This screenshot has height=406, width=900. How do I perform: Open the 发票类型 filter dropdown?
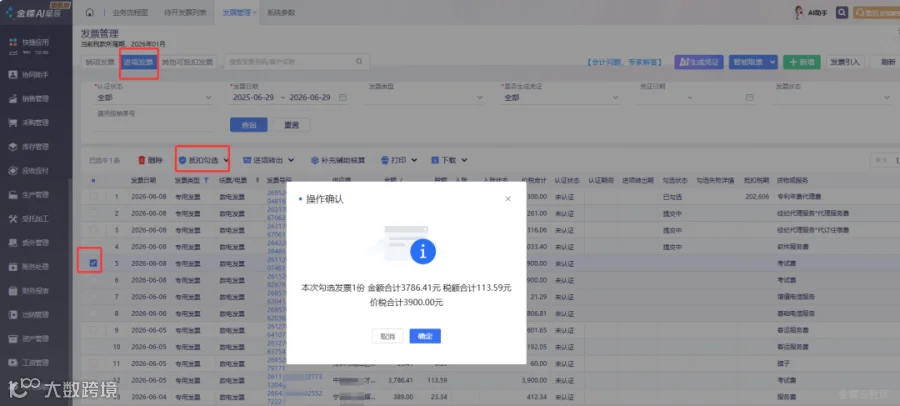pos(425,98)
